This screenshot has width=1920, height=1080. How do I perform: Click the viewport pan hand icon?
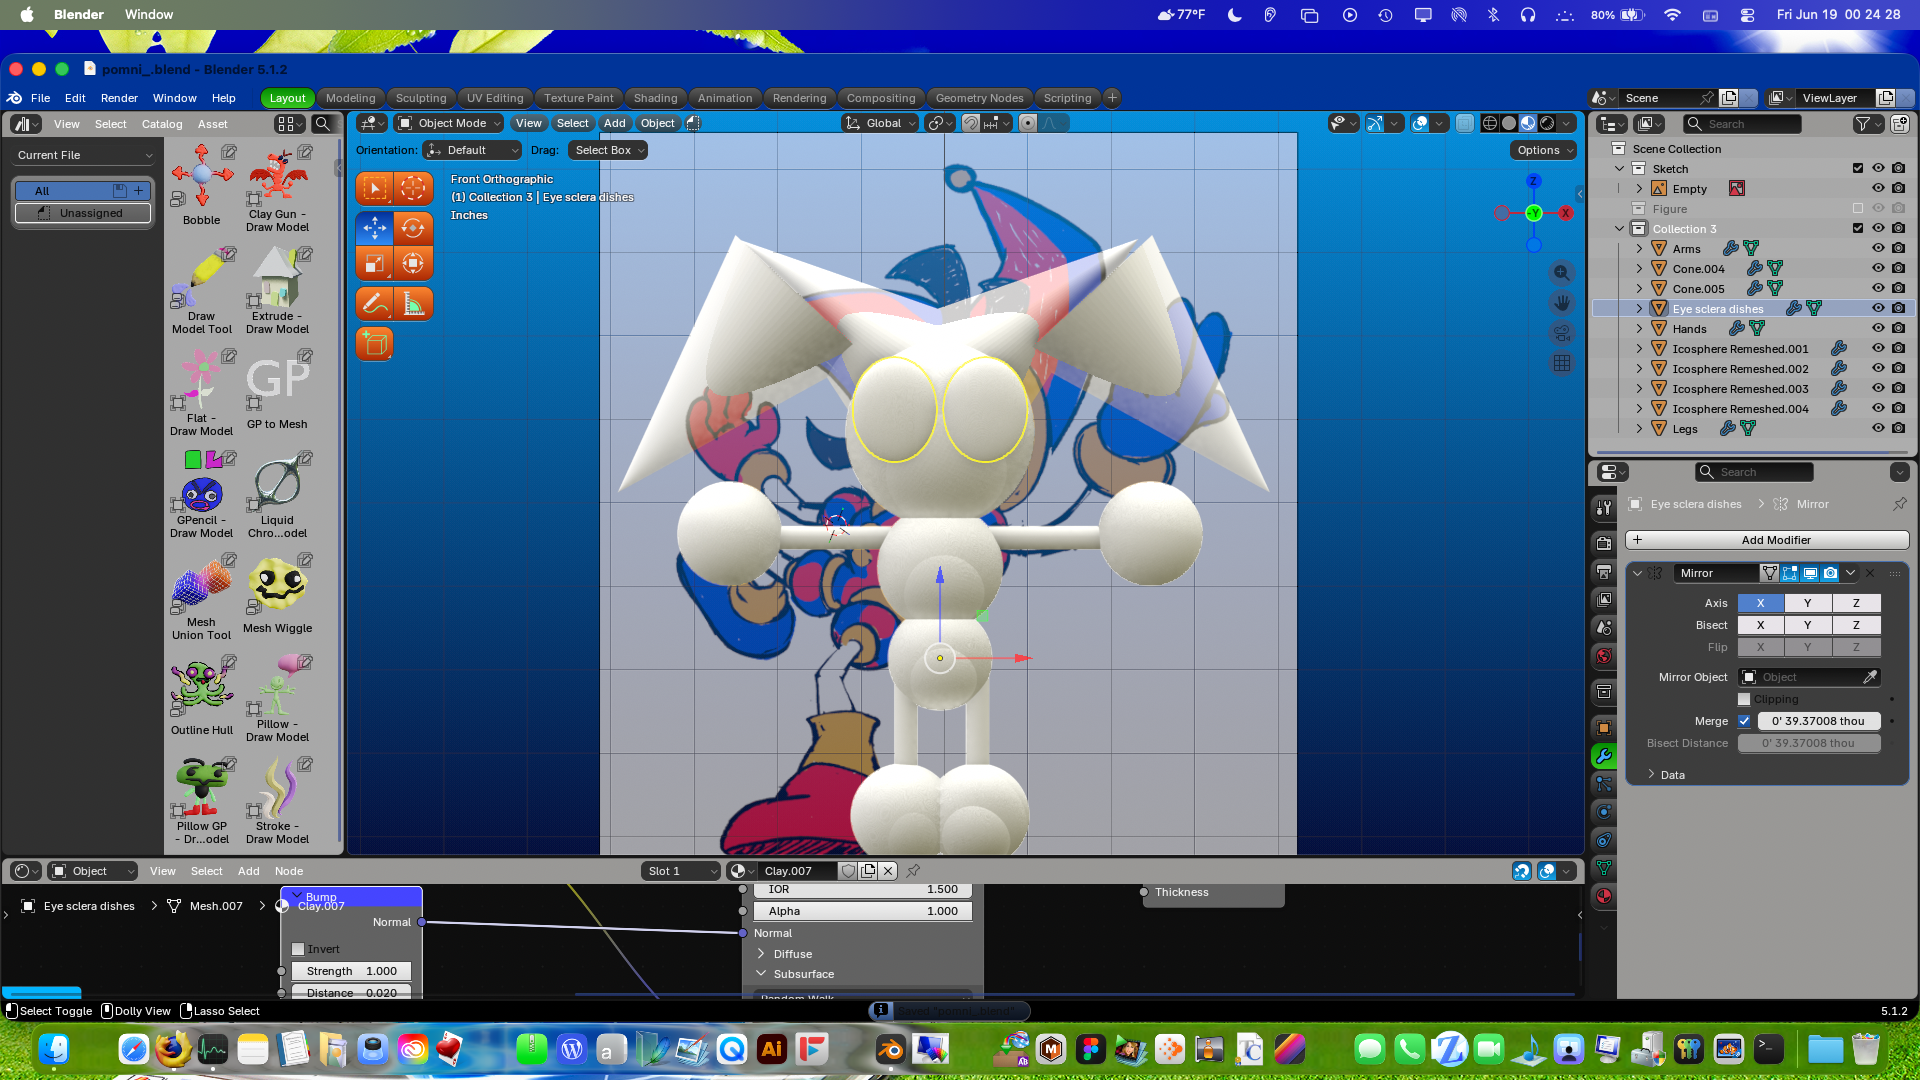pos(1562,303)
